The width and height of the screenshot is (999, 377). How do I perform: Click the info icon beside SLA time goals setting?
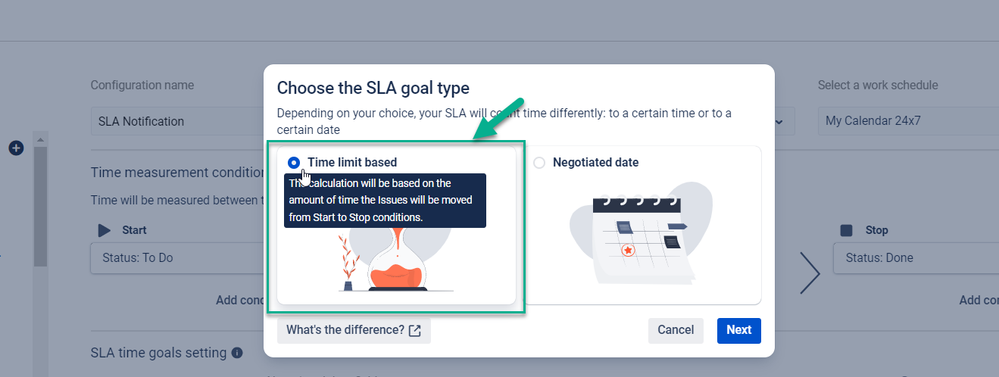[x=237, y=352]
